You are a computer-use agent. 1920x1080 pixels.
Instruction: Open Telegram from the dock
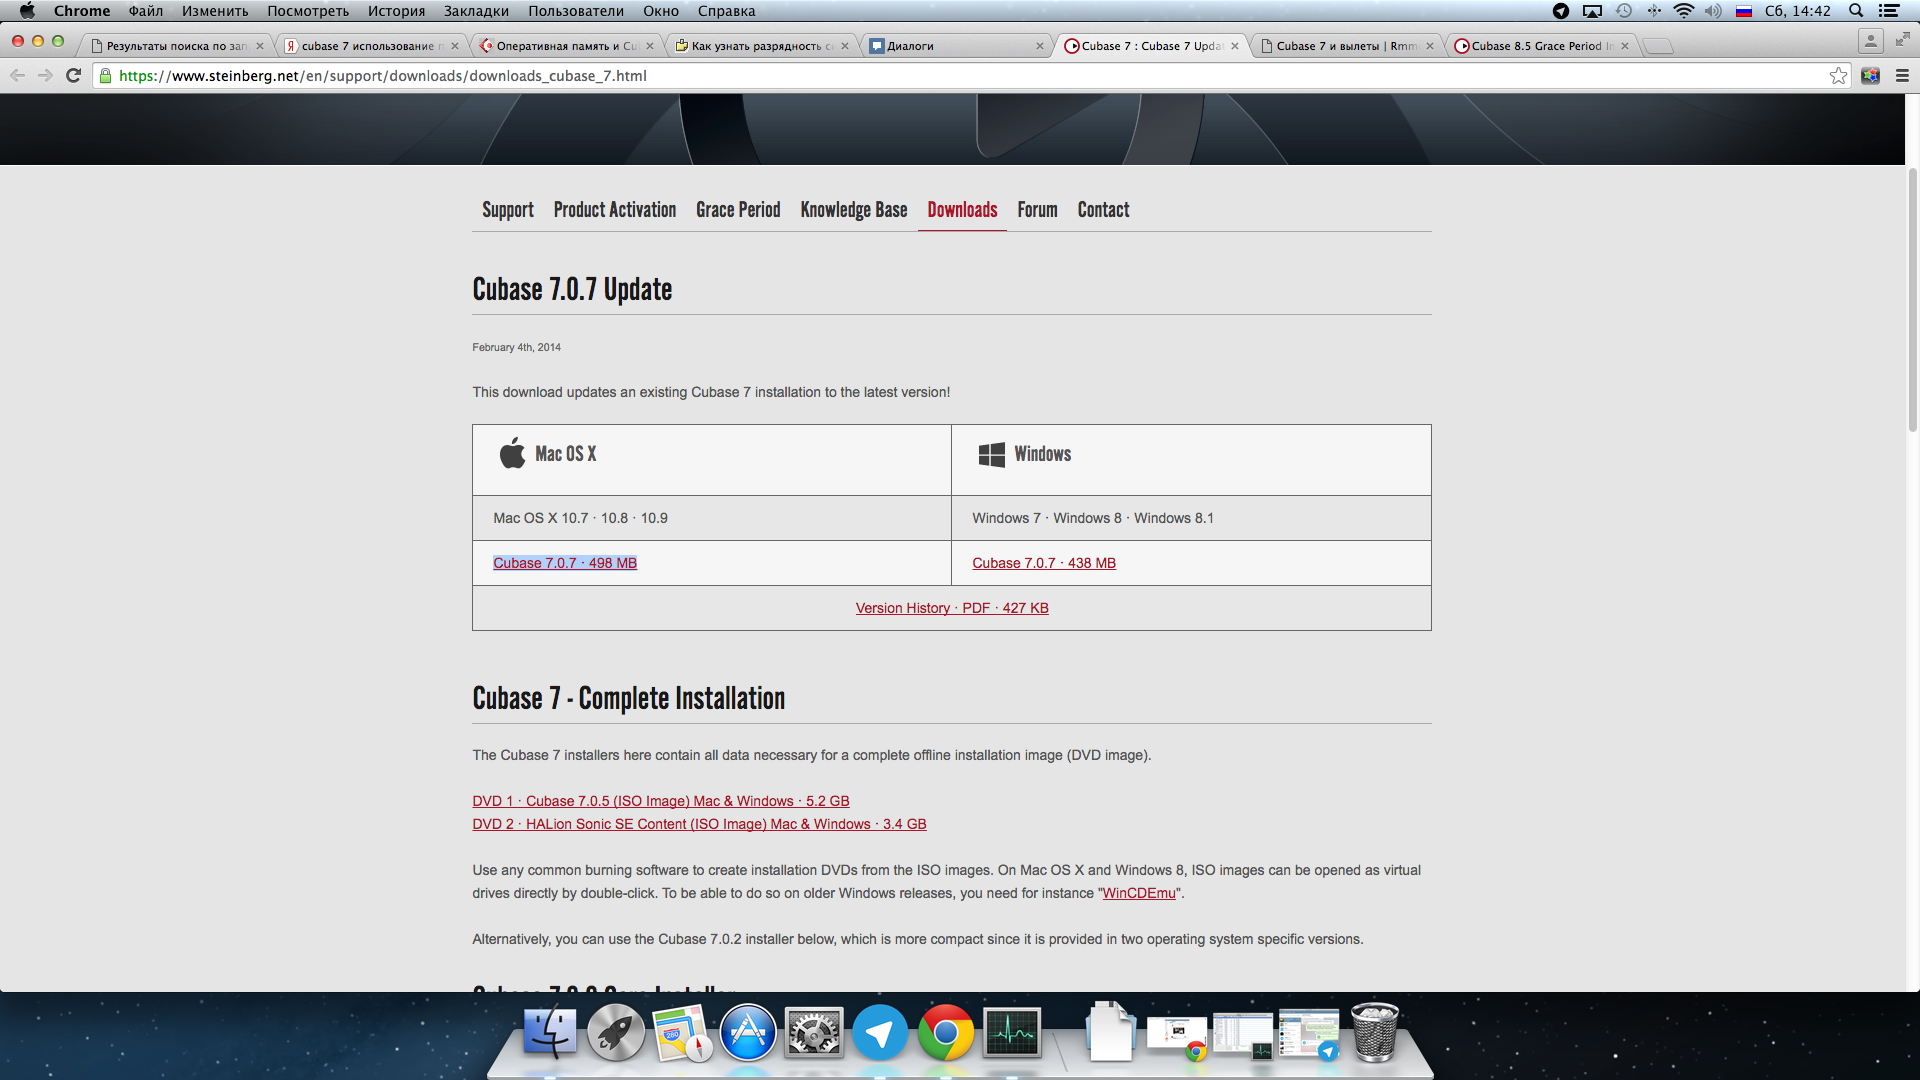[x=880, y=1033]
